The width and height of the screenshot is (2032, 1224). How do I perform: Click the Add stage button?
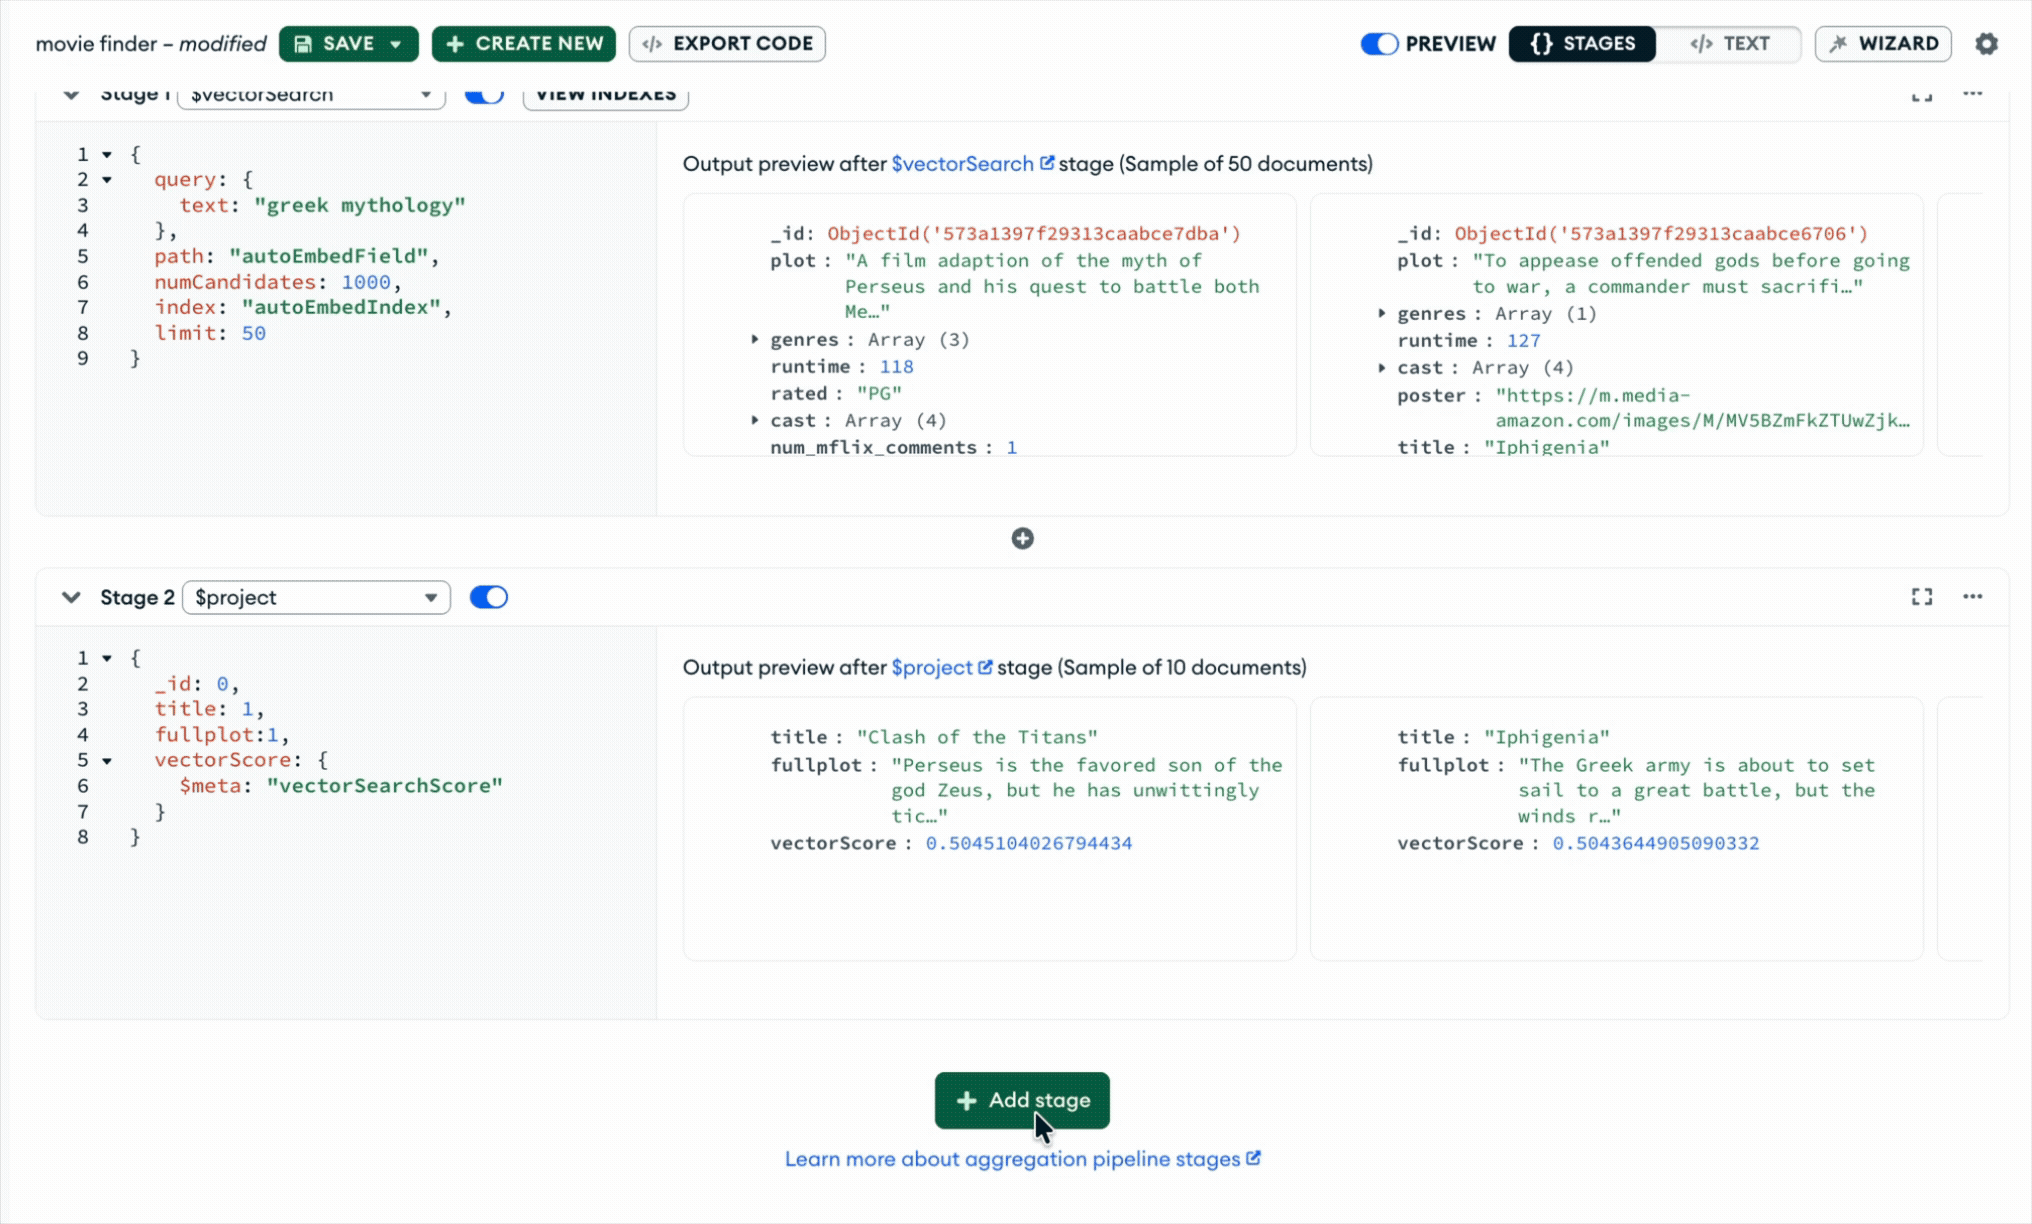pos(1022,1100)
